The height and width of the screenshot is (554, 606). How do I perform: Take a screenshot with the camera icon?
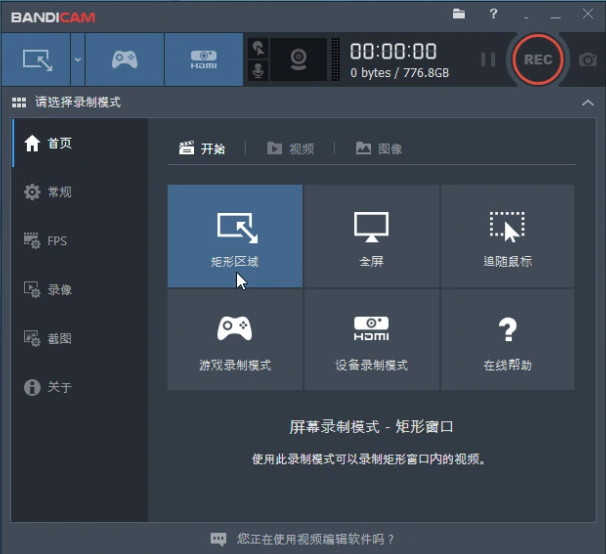click(x=587, y=60)
